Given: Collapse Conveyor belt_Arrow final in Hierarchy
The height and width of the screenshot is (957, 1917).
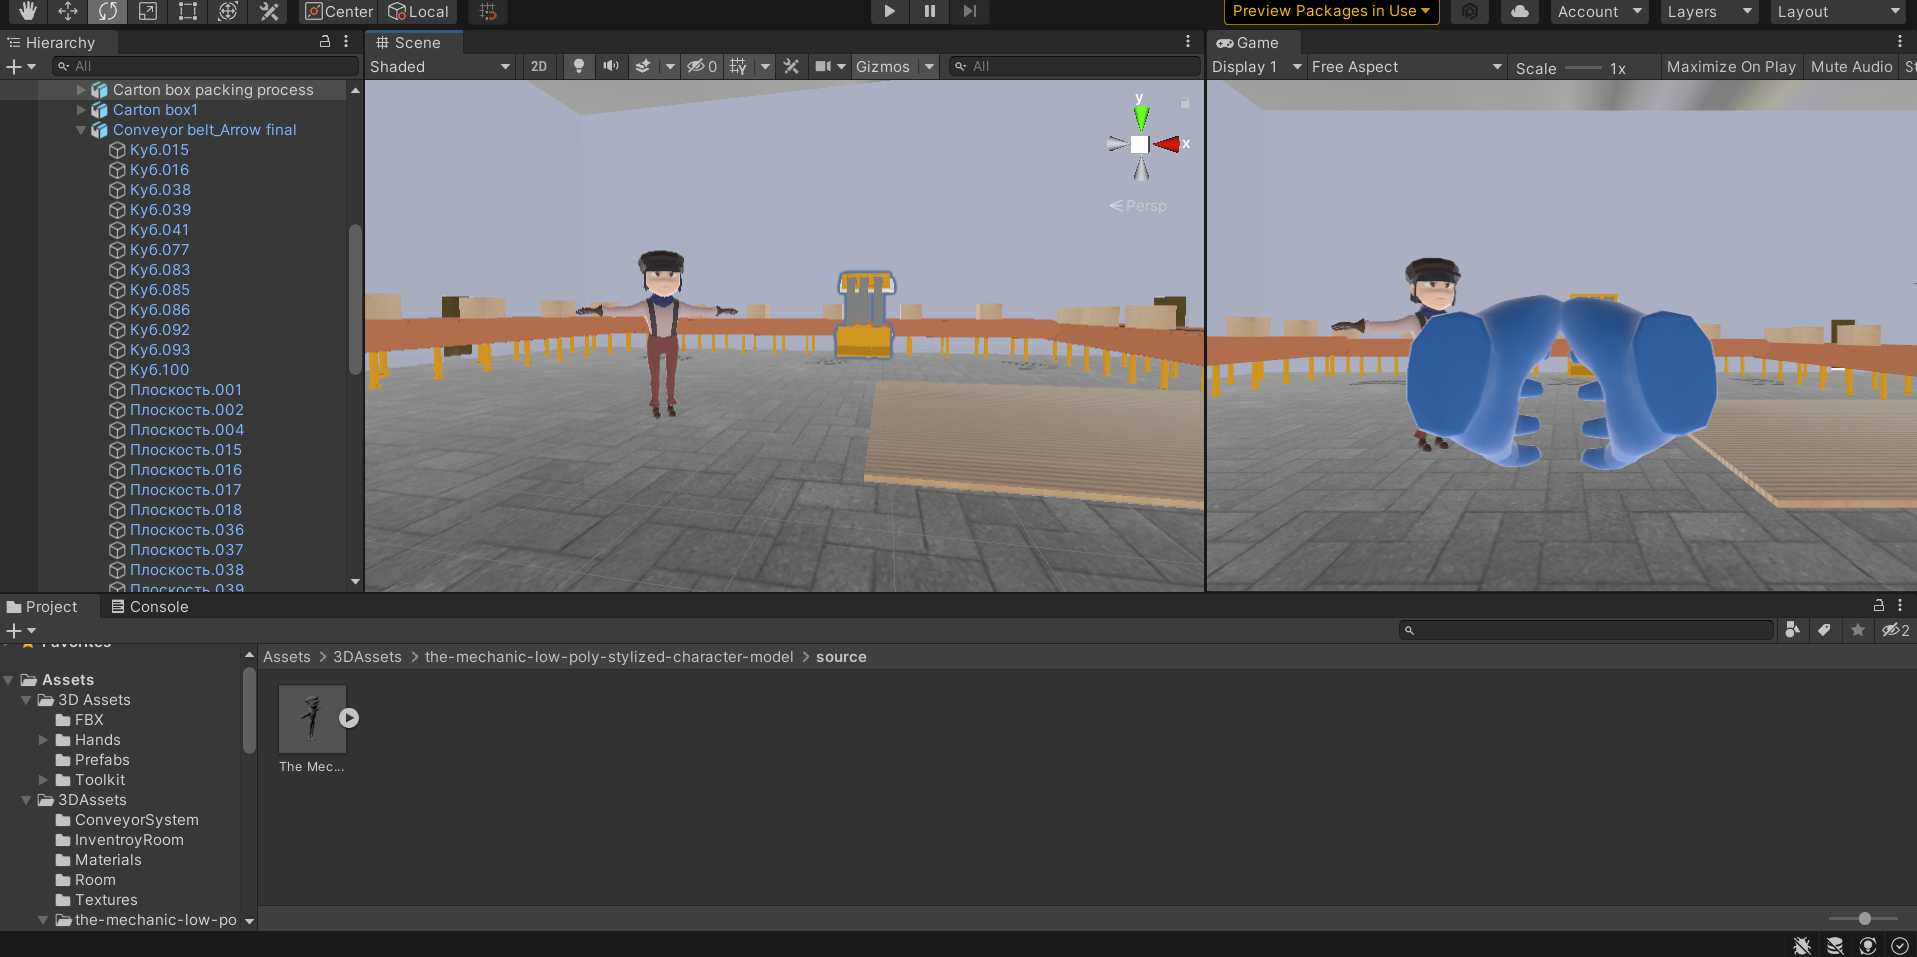Looking at the screenshot, I should pos(81,130).
